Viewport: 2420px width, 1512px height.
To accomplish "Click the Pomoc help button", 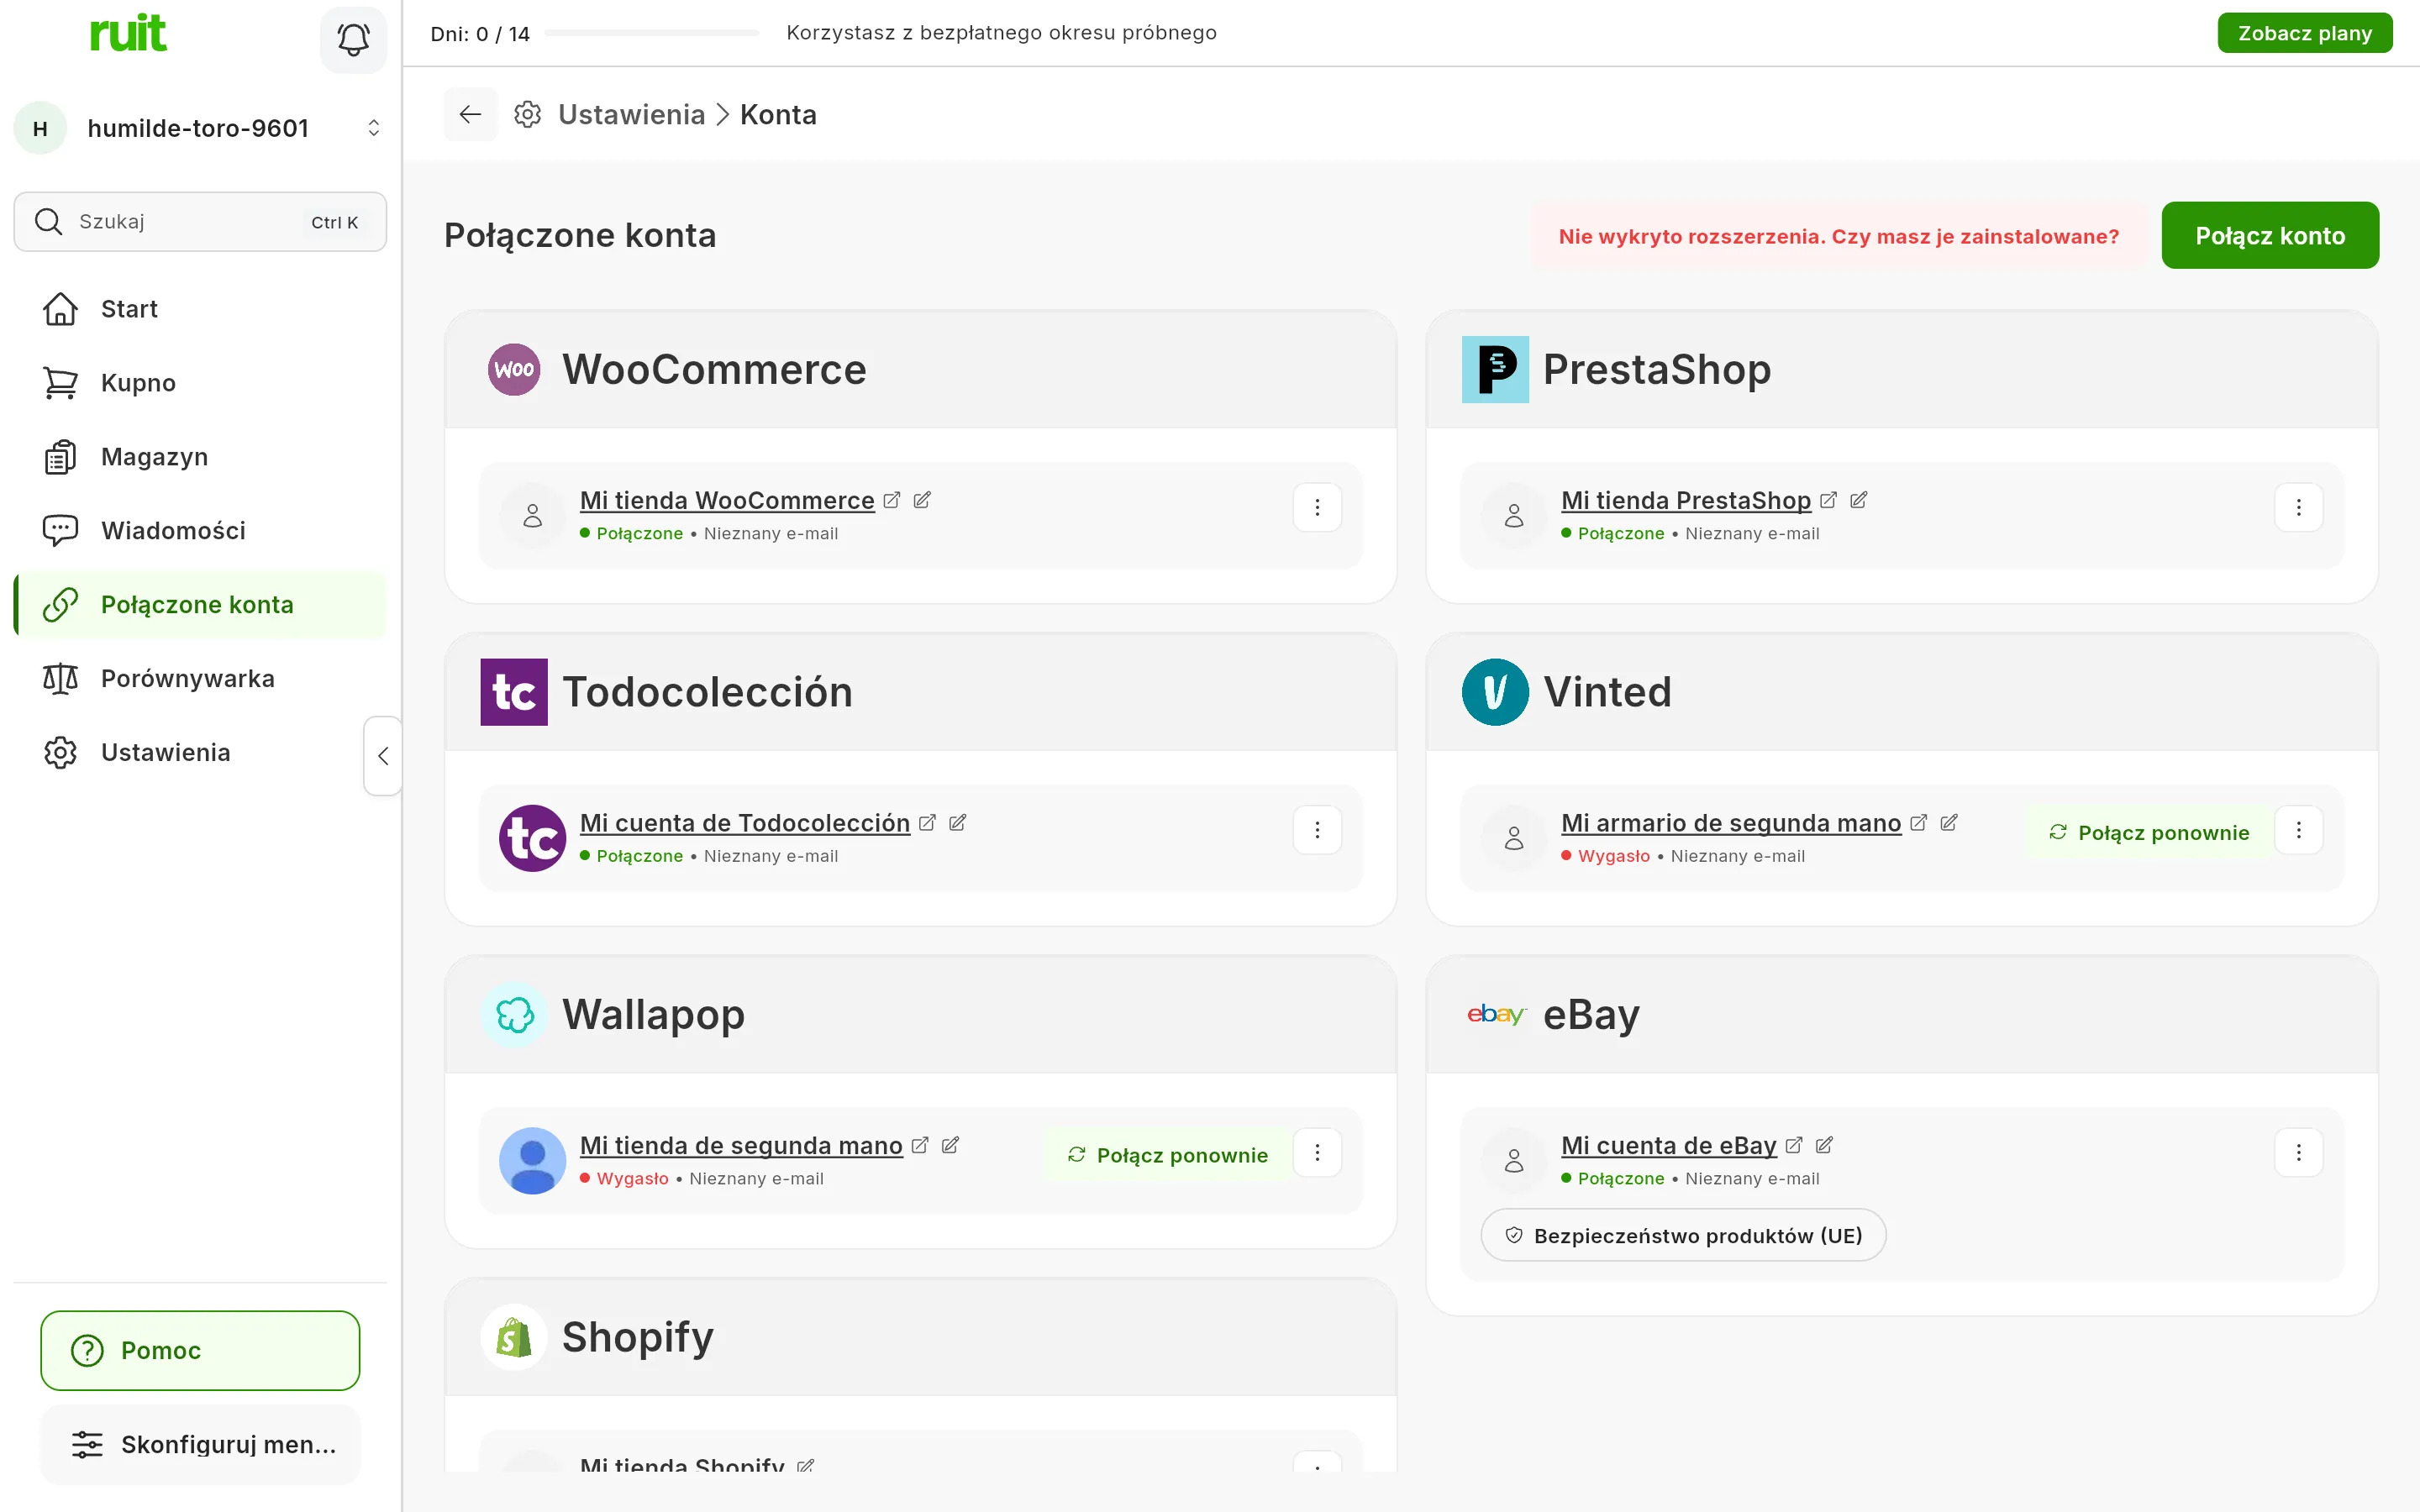I will 200,1350.
